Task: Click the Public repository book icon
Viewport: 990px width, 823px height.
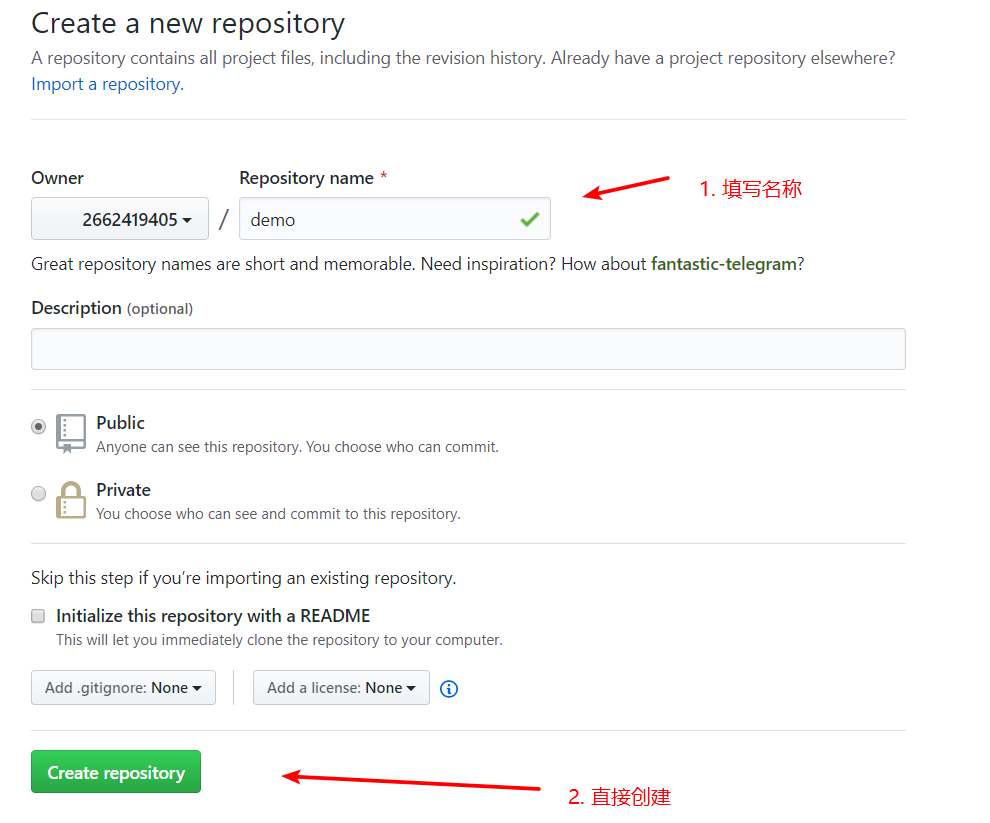Action: (x=71, y=433)
